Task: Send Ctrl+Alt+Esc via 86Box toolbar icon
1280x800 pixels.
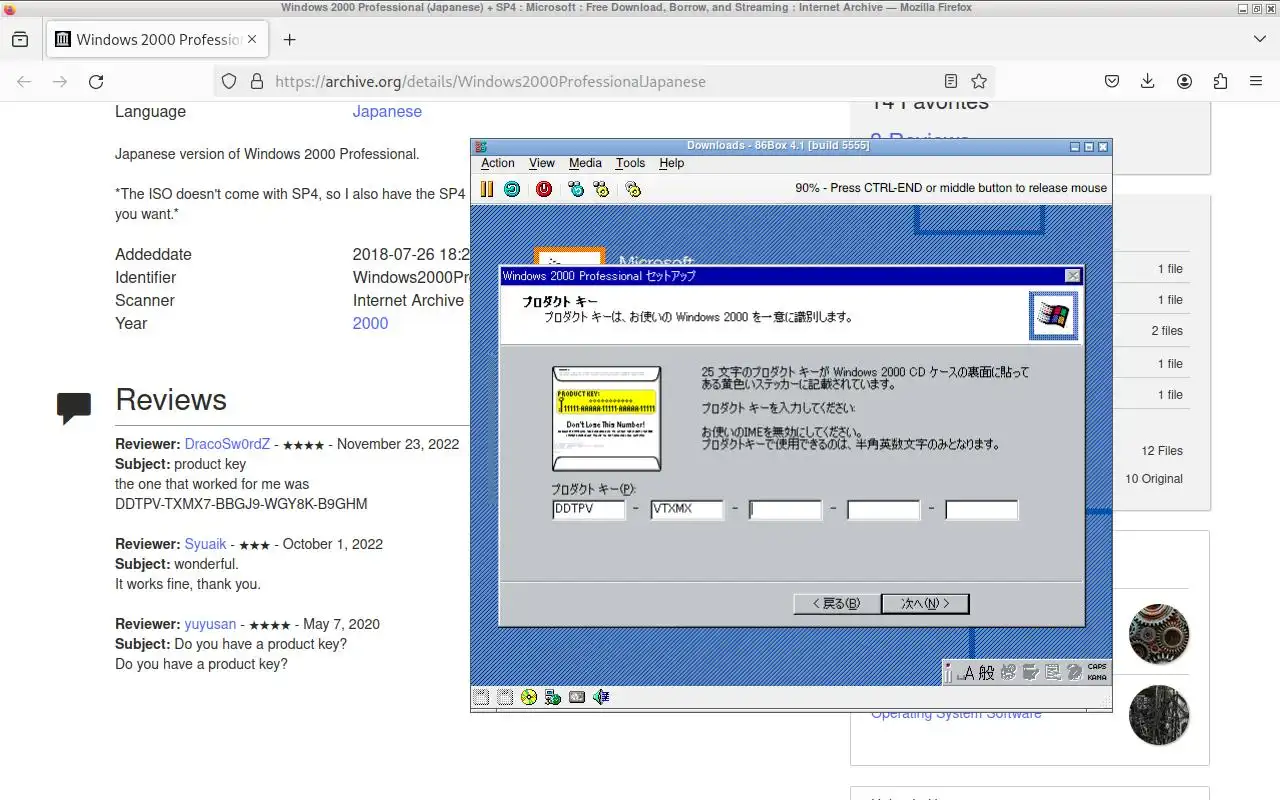Action: (601, 188)
